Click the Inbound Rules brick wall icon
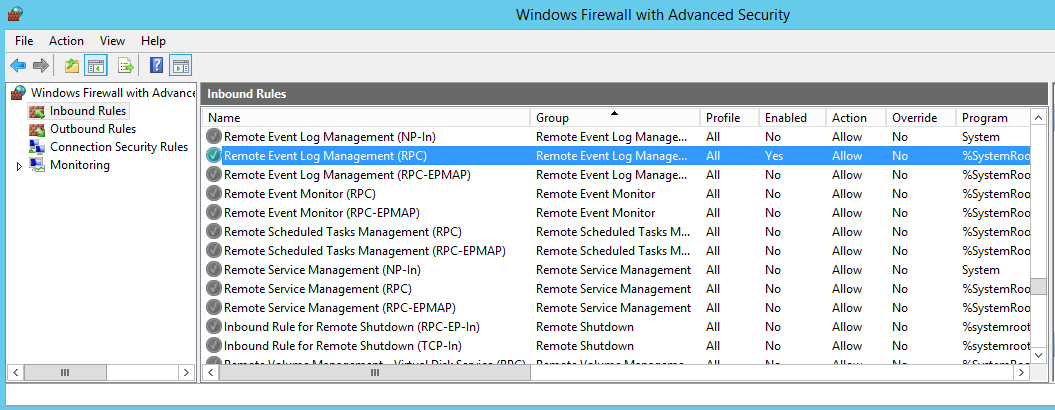This screenshot has height=410, width=1055. [38, 110]
